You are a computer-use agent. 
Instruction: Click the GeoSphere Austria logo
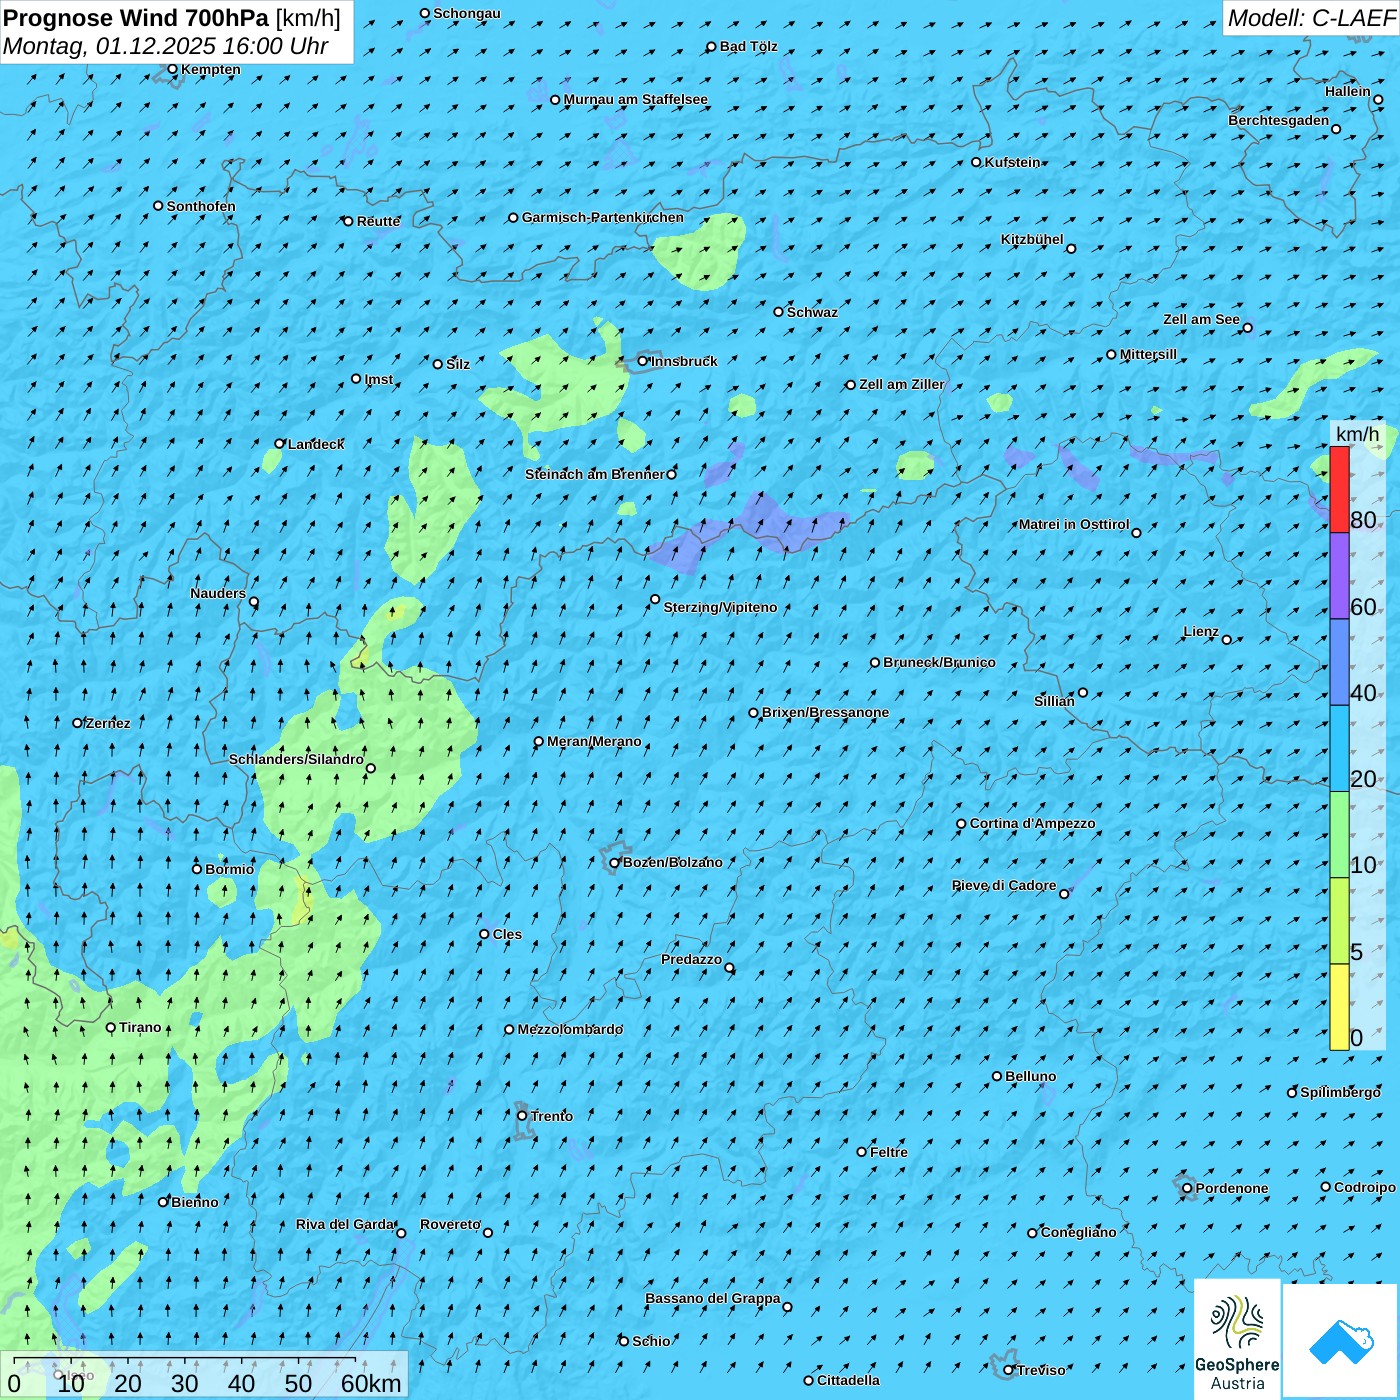click(1237, 1341)
